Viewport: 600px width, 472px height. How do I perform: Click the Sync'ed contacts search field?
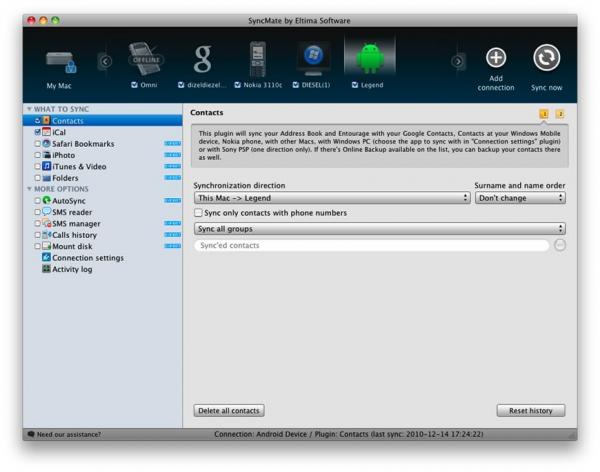point(372,245)
